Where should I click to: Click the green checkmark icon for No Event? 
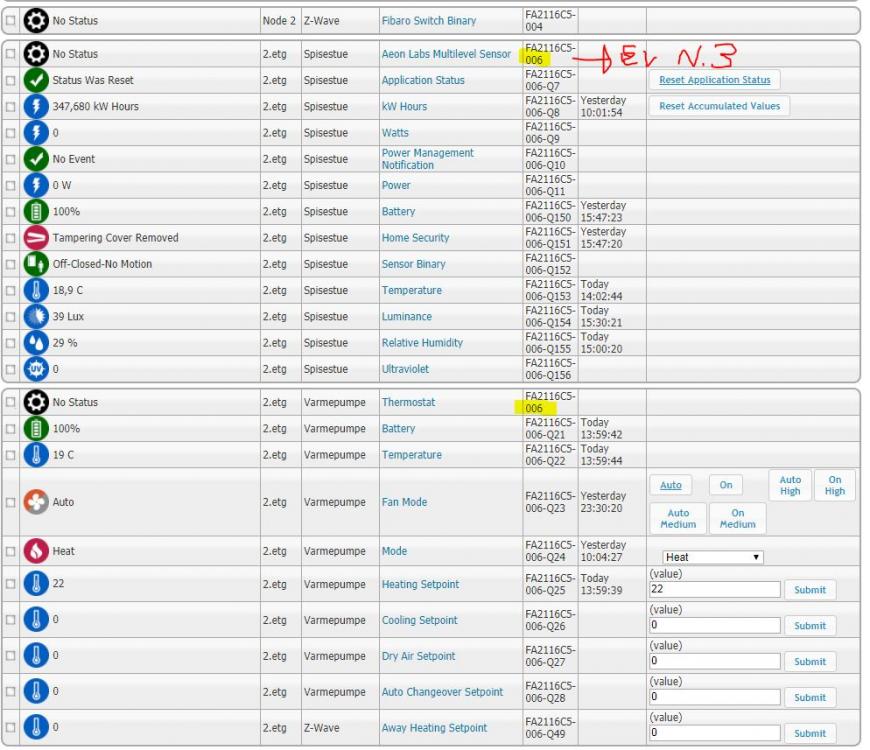(36, 159)
